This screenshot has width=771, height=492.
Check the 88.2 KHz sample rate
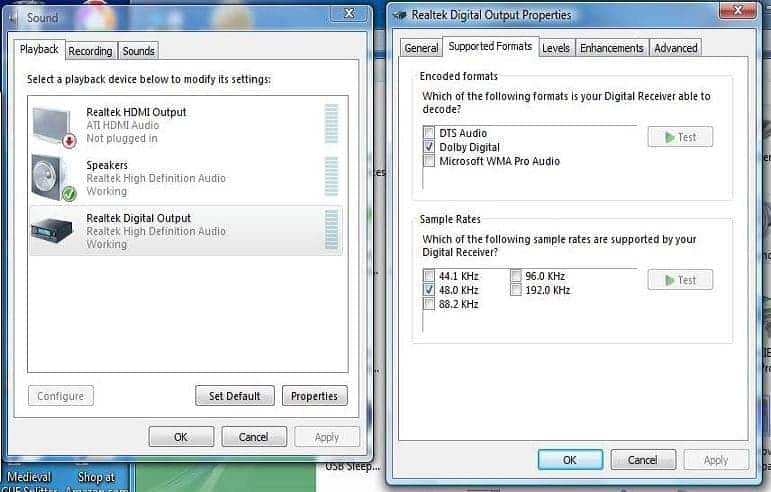(429, 304)
